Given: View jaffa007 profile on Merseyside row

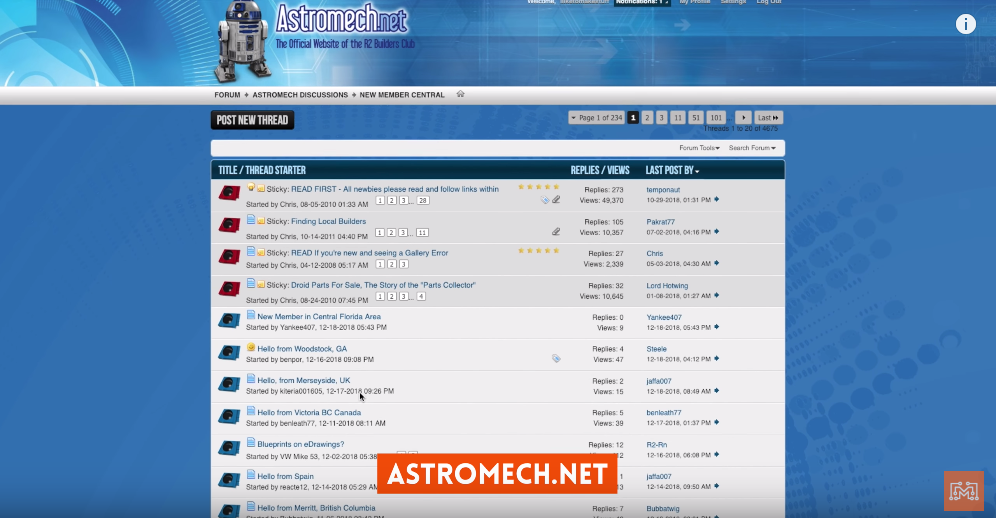Looking at the screenshot, I should (659, 381).
